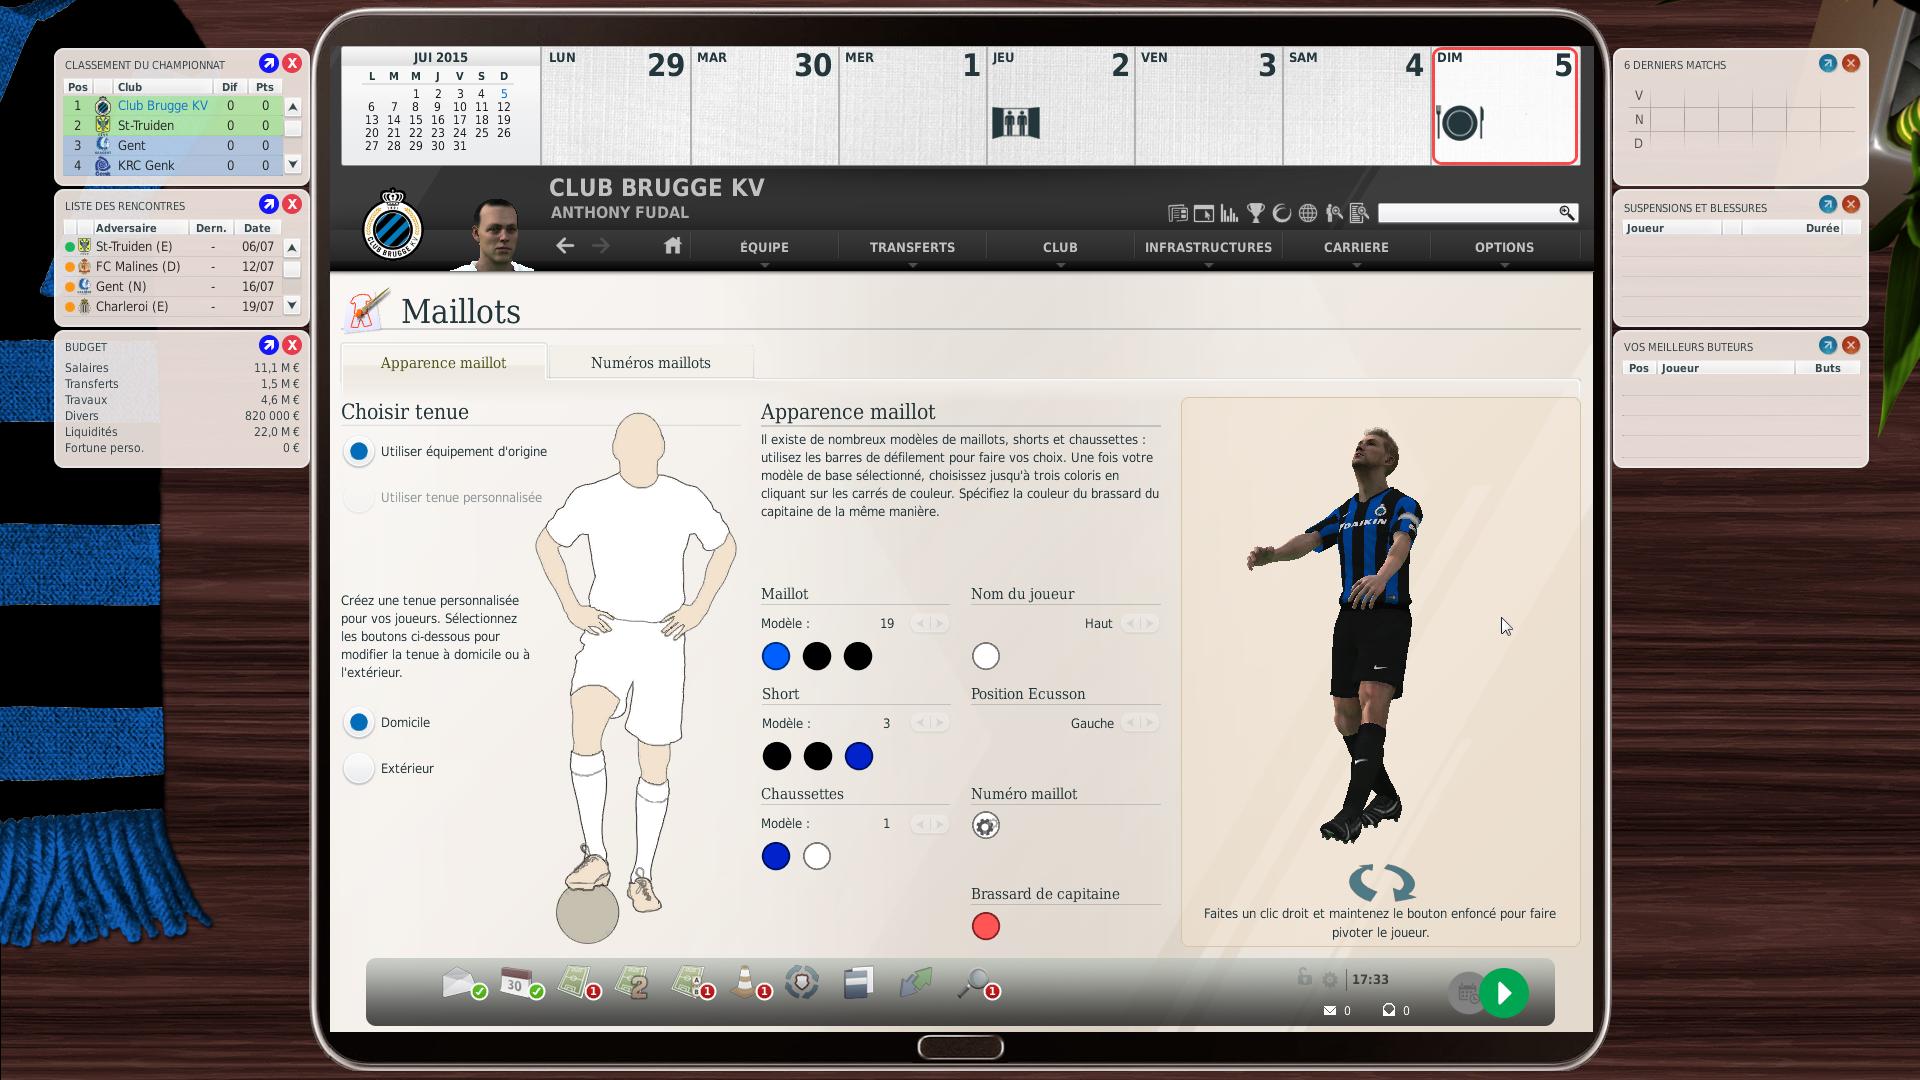
Task: Open the window-with-cursor icon in header
Action: (x=1204, y=213)
